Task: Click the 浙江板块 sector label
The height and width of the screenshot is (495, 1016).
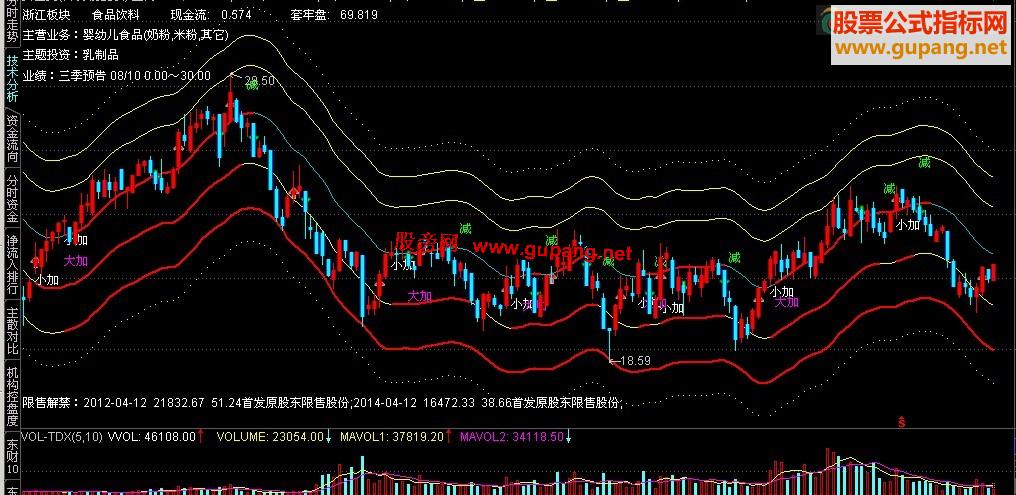Action: [47, 14]
